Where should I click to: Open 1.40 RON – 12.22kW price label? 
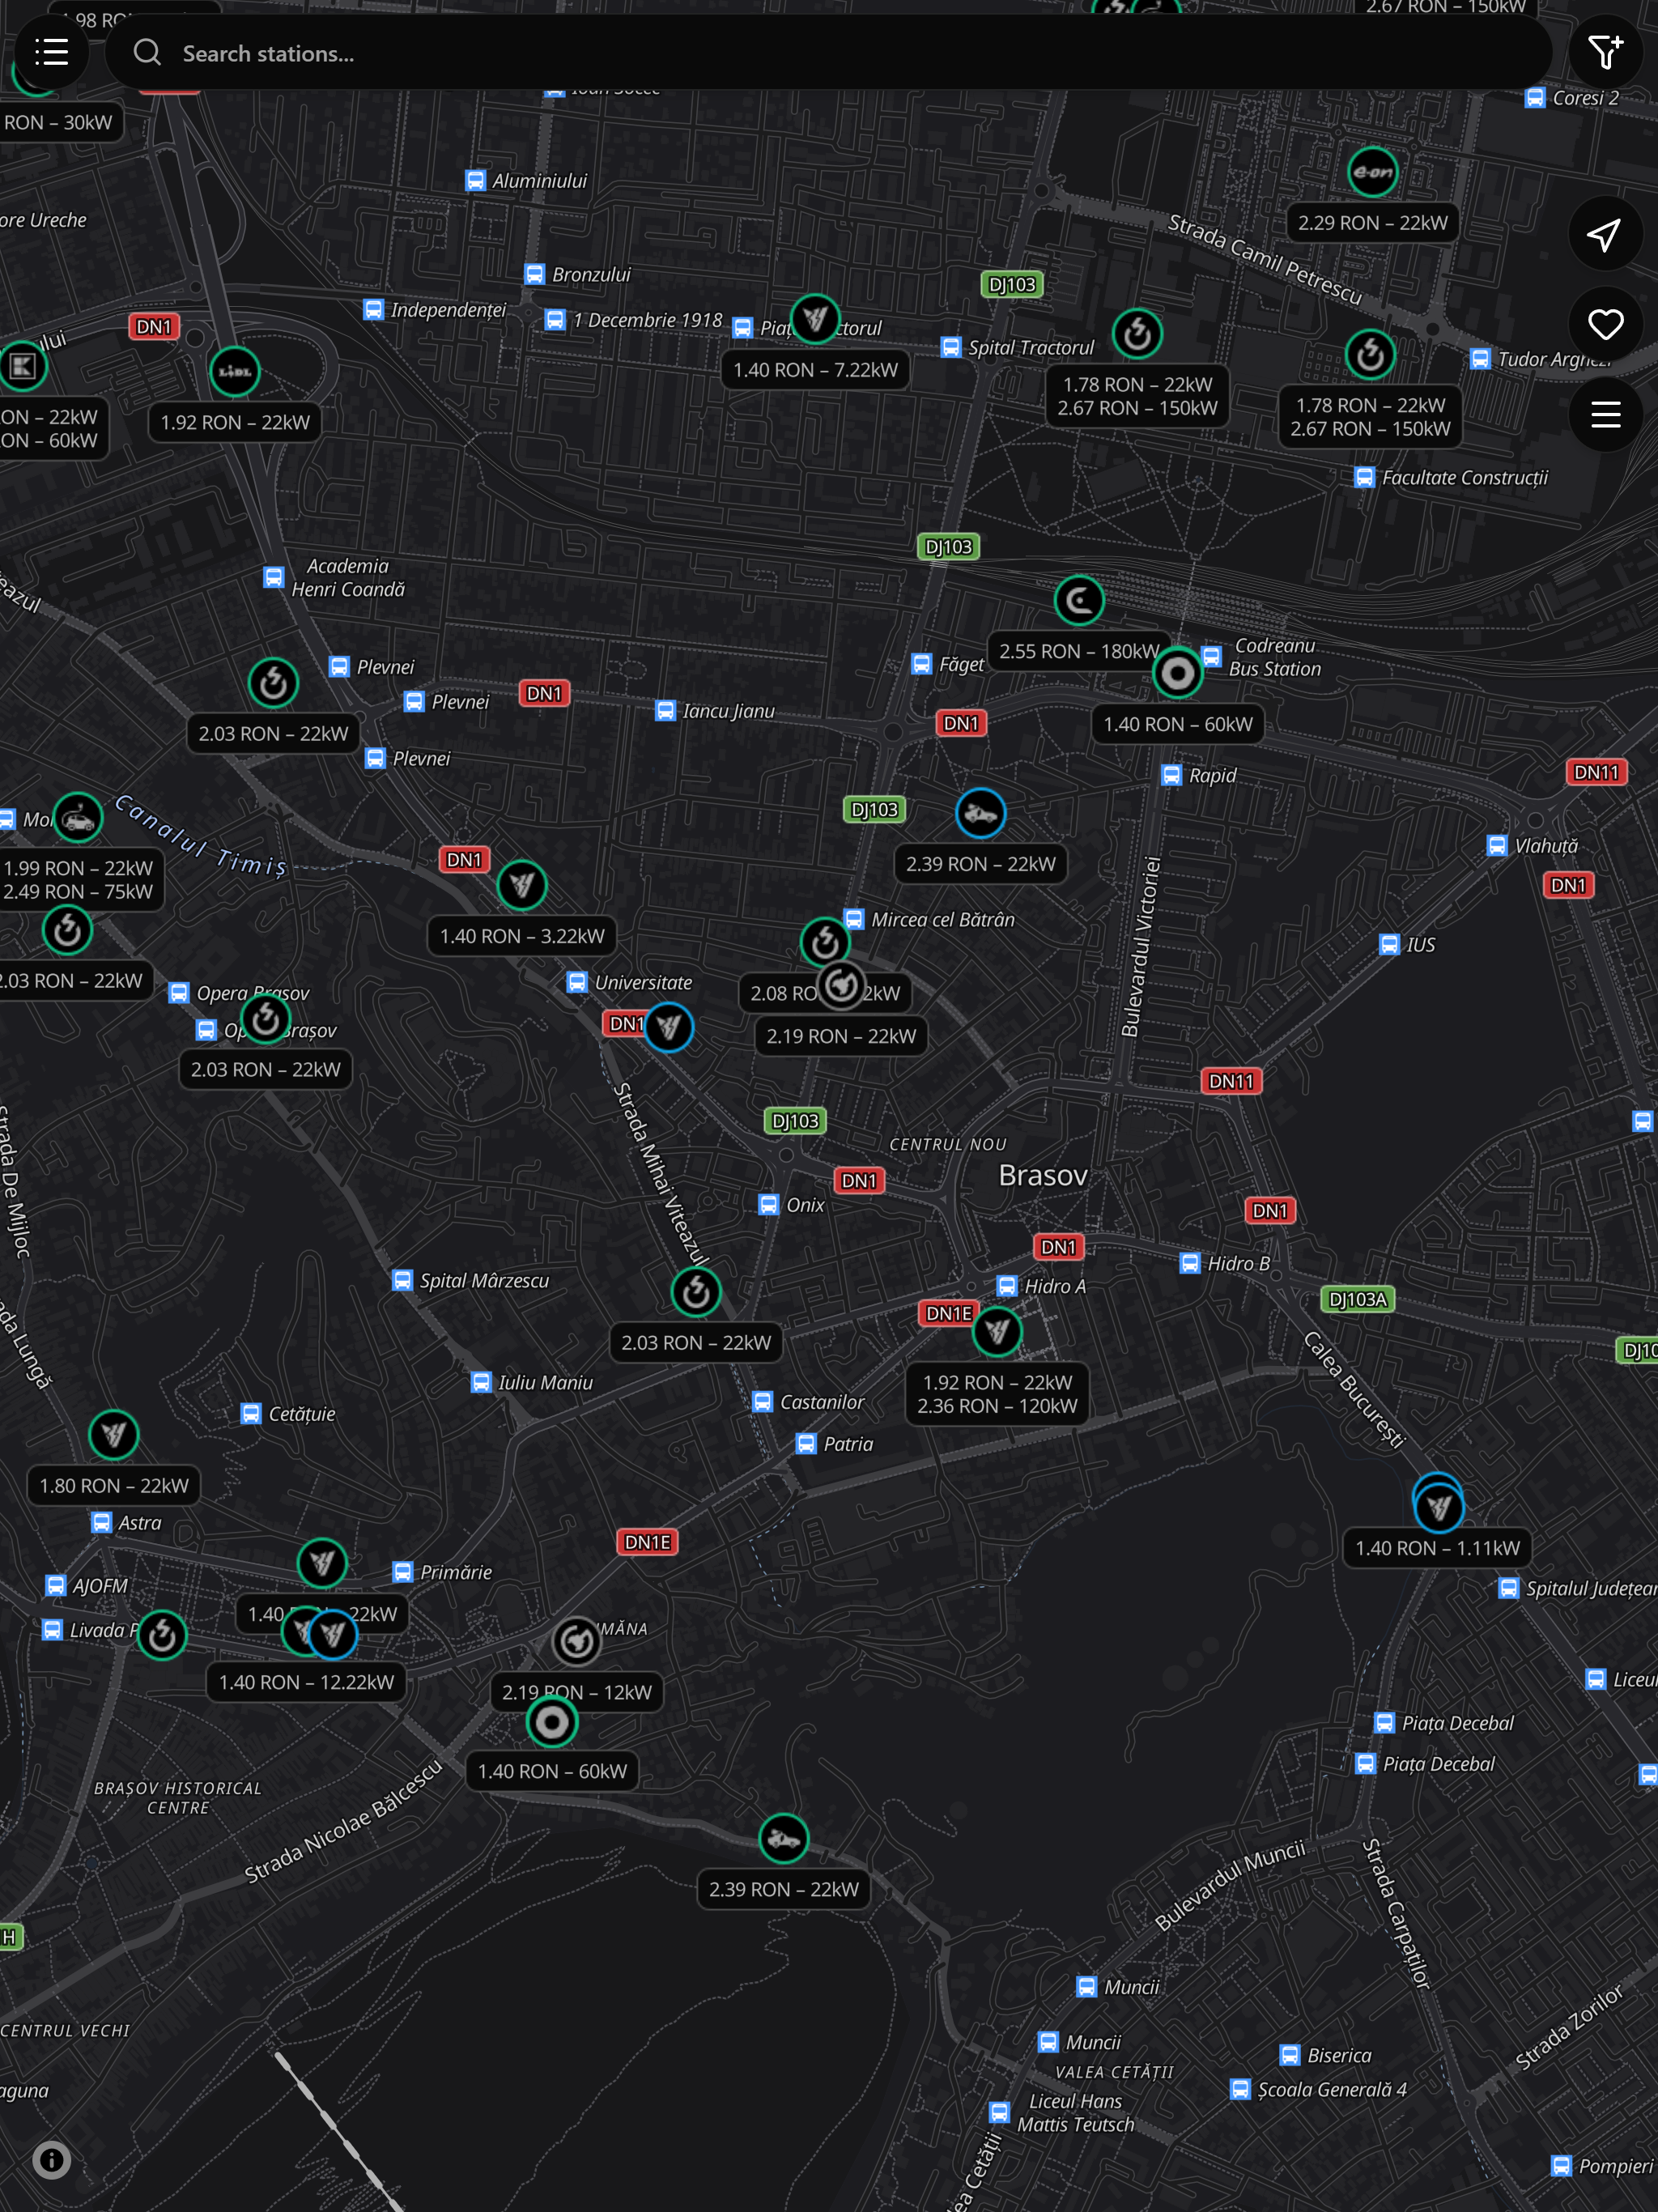coord(306,1682)
